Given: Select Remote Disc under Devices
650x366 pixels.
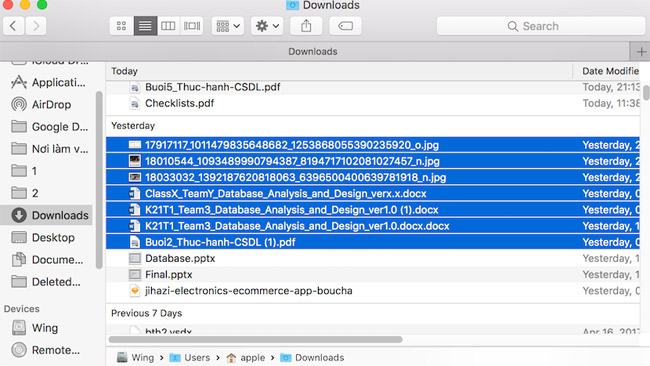Looking at the screenshot, I should click(x=56, y=350).
